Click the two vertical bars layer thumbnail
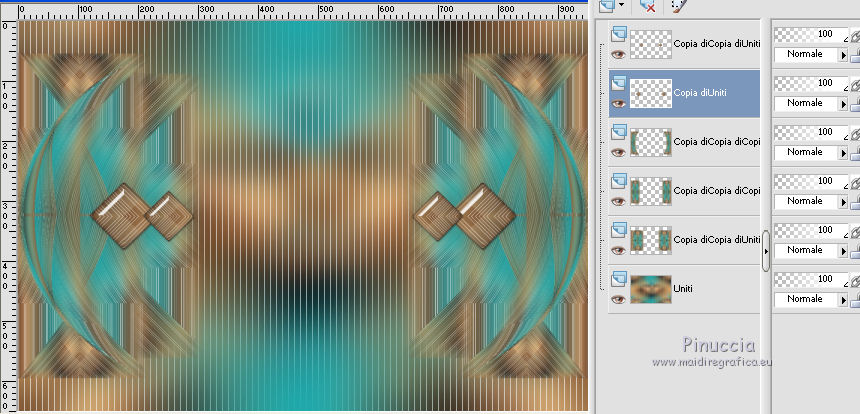The height and width of the screenshot is (414, 860). [x=651, y=191]
